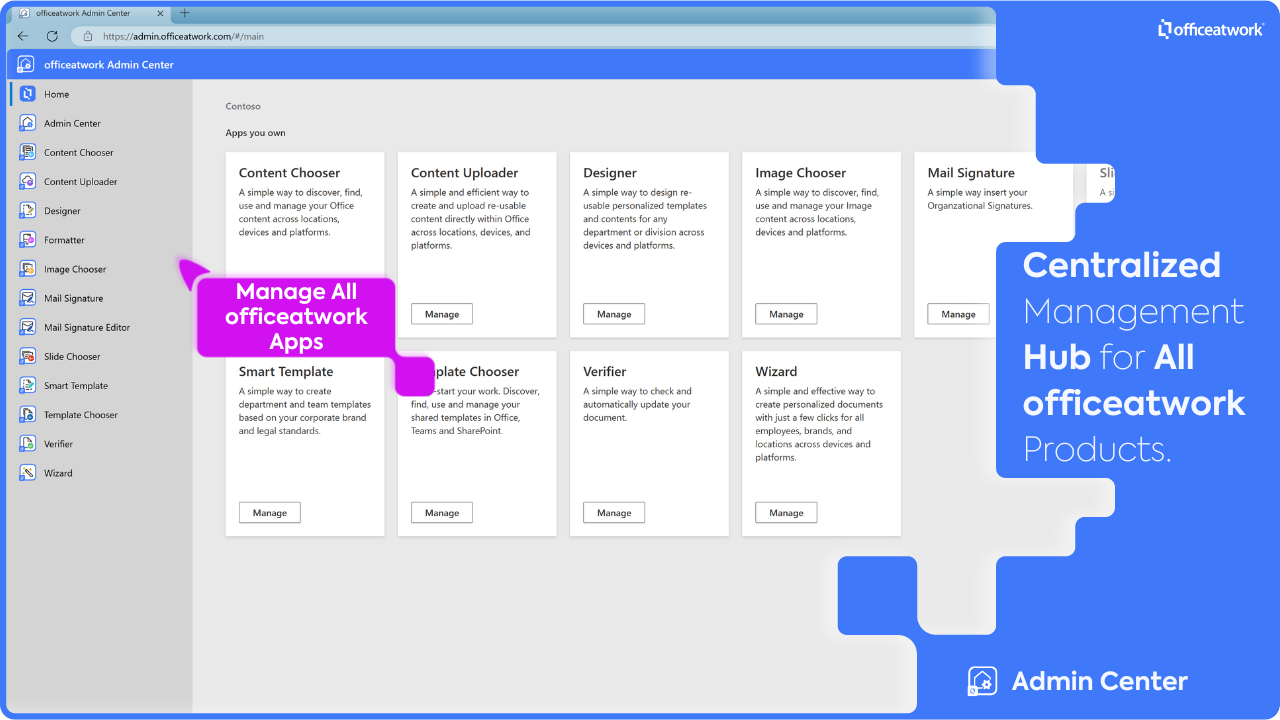Click Manage under Mail Signature card
The width and height of the screenshot is (1280, 720).
click(958, 314)
